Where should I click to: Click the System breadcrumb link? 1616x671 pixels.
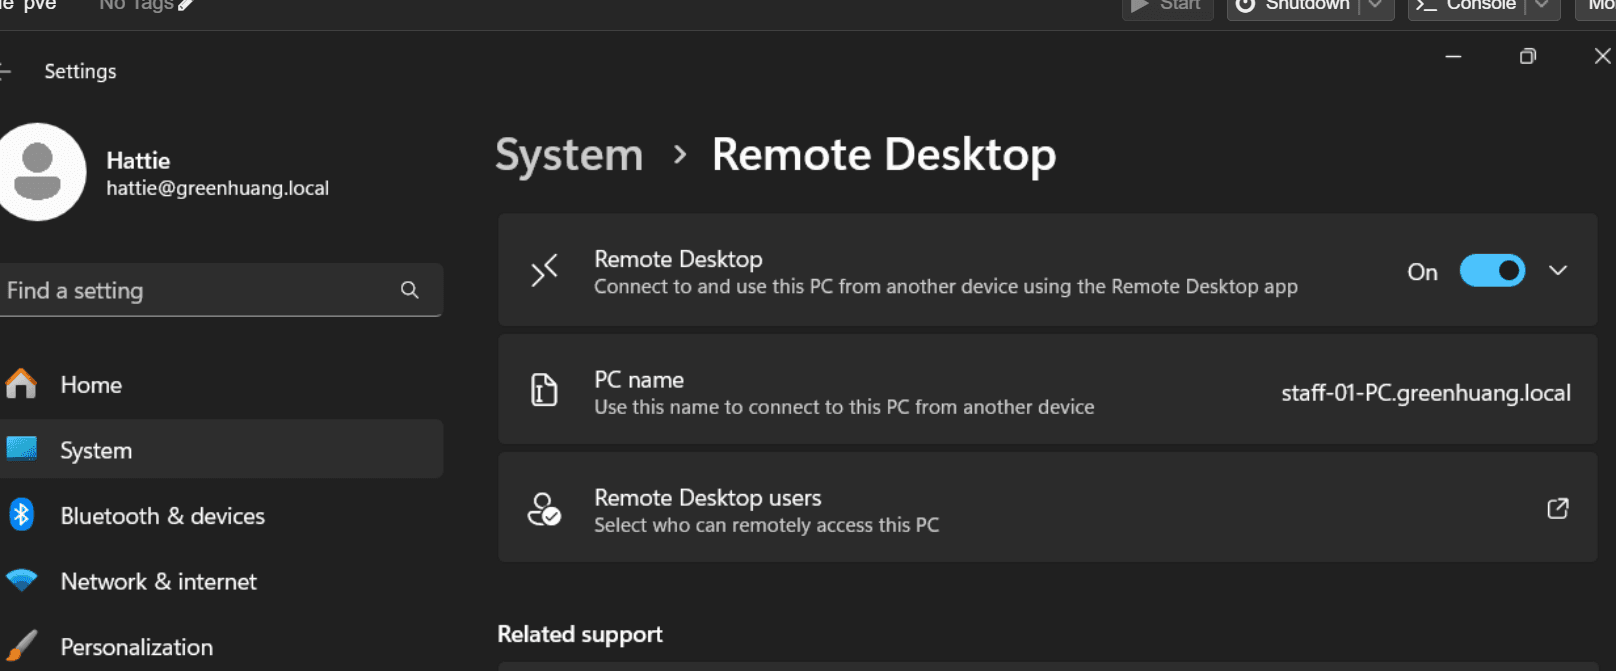(569, 155)
